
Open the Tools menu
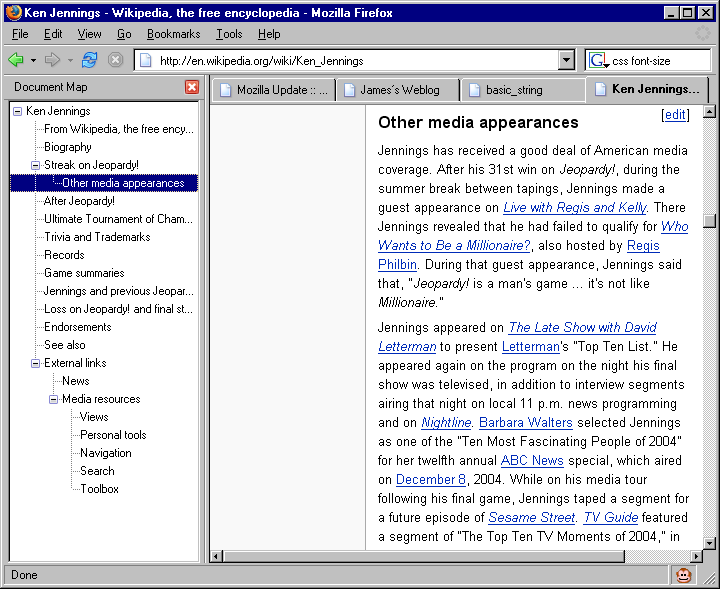229,34
